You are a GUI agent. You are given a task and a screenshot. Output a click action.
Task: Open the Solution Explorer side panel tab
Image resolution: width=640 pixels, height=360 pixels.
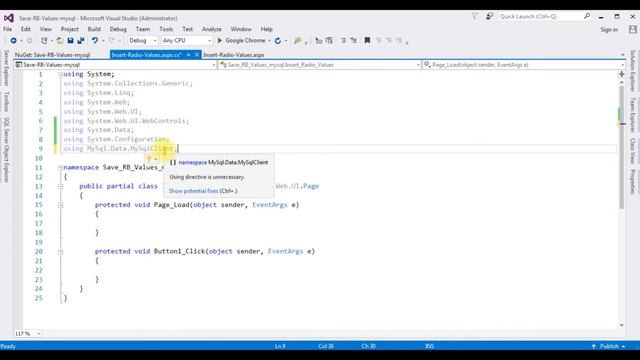[633, 71]
